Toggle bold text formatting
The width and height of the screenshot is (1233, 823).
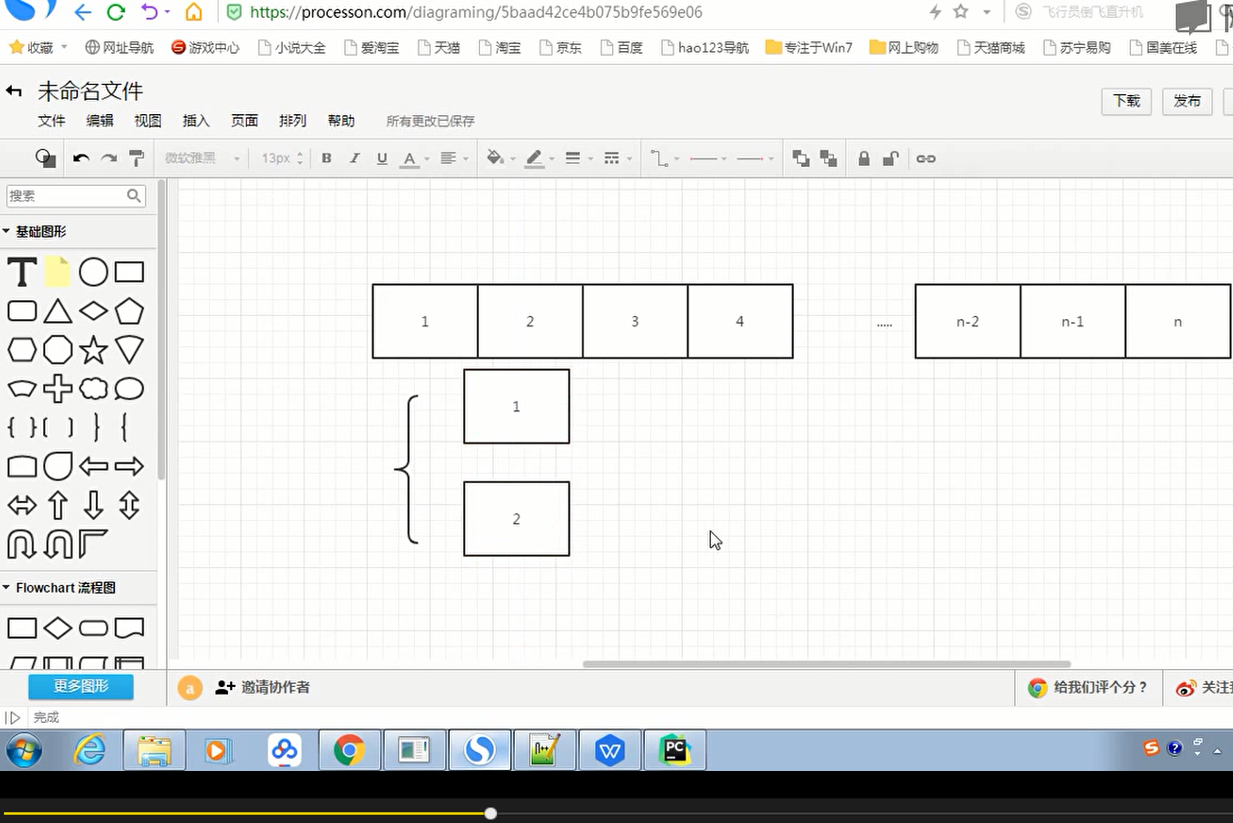[x=326, y=159]
